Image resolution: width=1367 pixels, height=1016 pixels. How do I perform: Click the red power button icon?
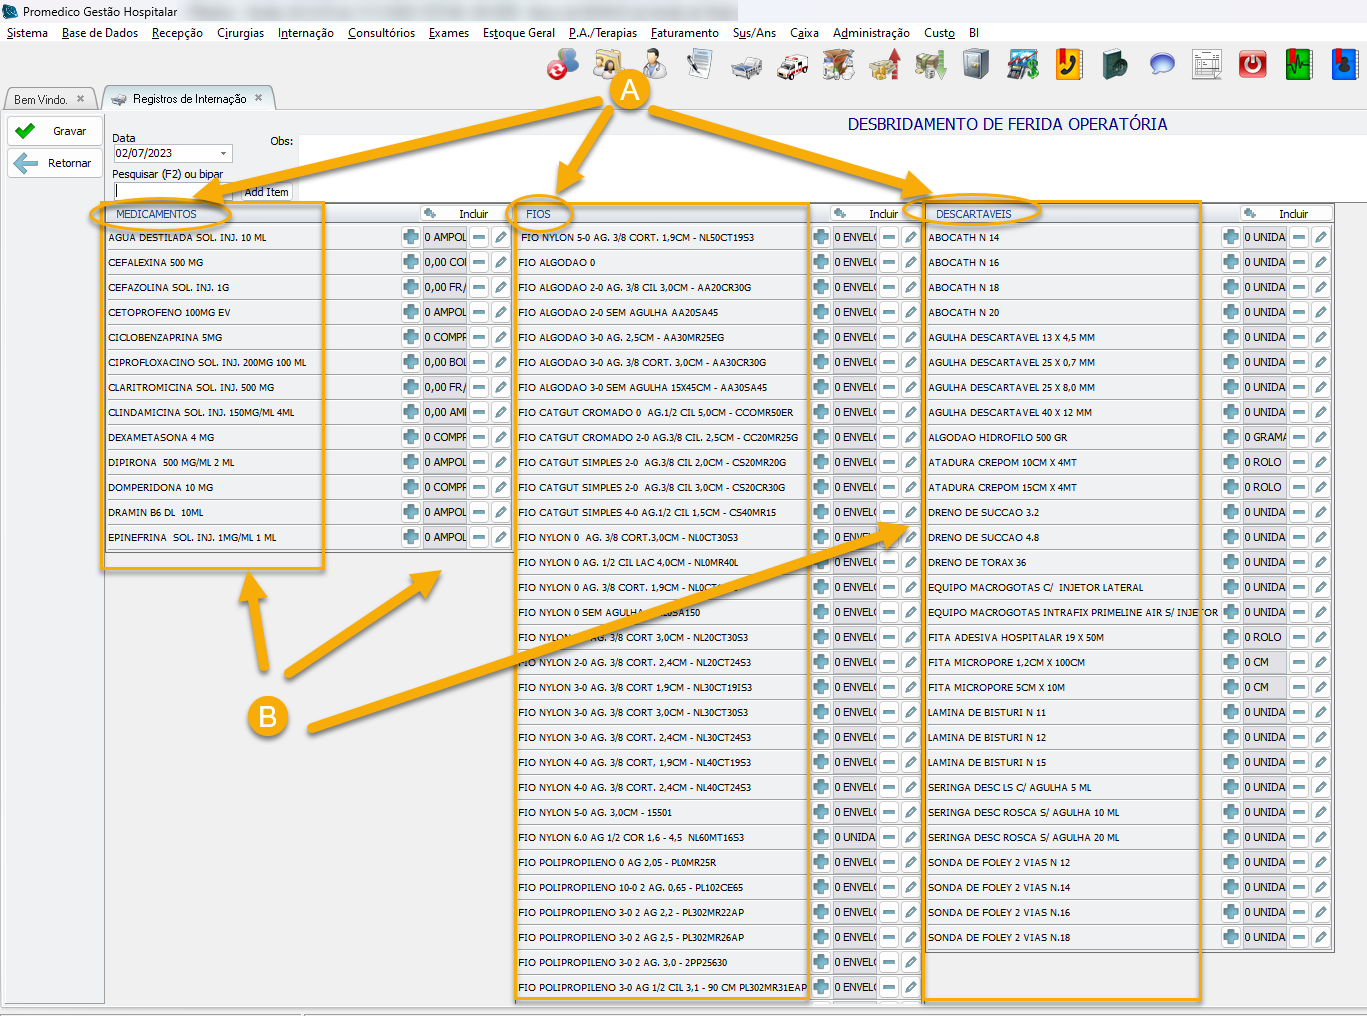tap(1252, 66)
